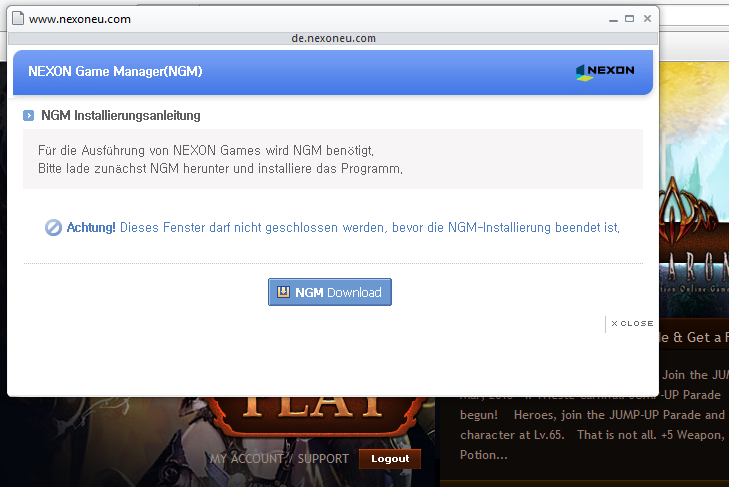
Task: Open SUPPORT link on background page
Action: coord(323,459)
